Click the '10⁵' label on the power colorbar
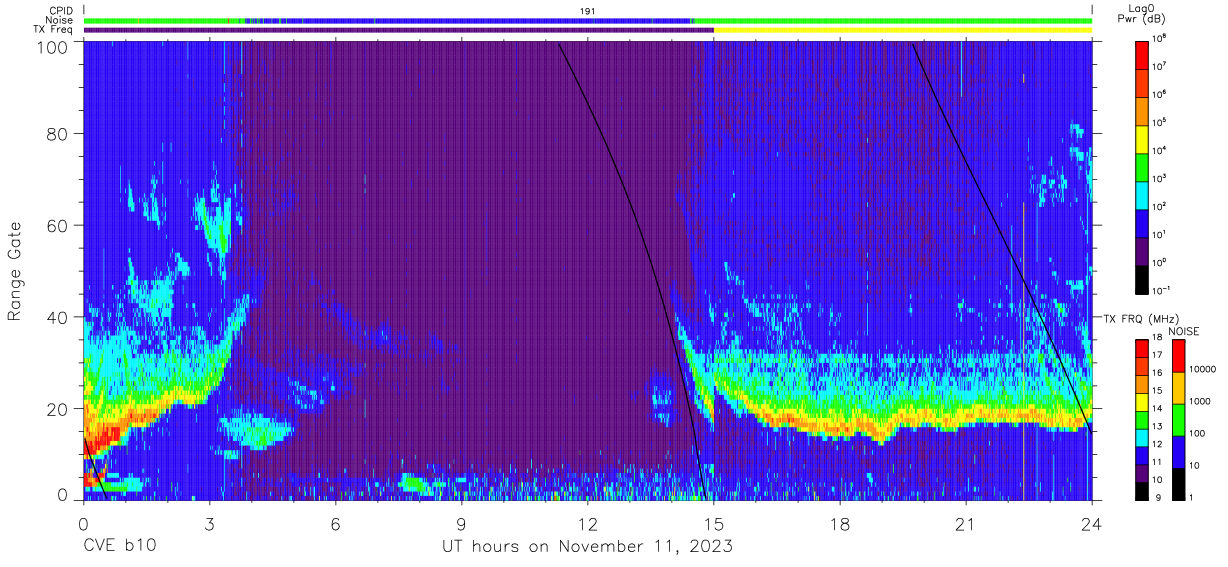 pos(1159,122)
